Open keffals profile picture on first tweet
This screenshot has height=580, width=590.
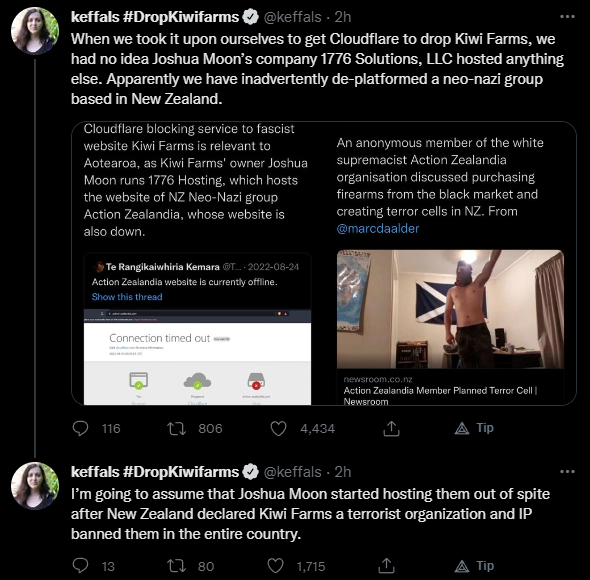(35, 30)
